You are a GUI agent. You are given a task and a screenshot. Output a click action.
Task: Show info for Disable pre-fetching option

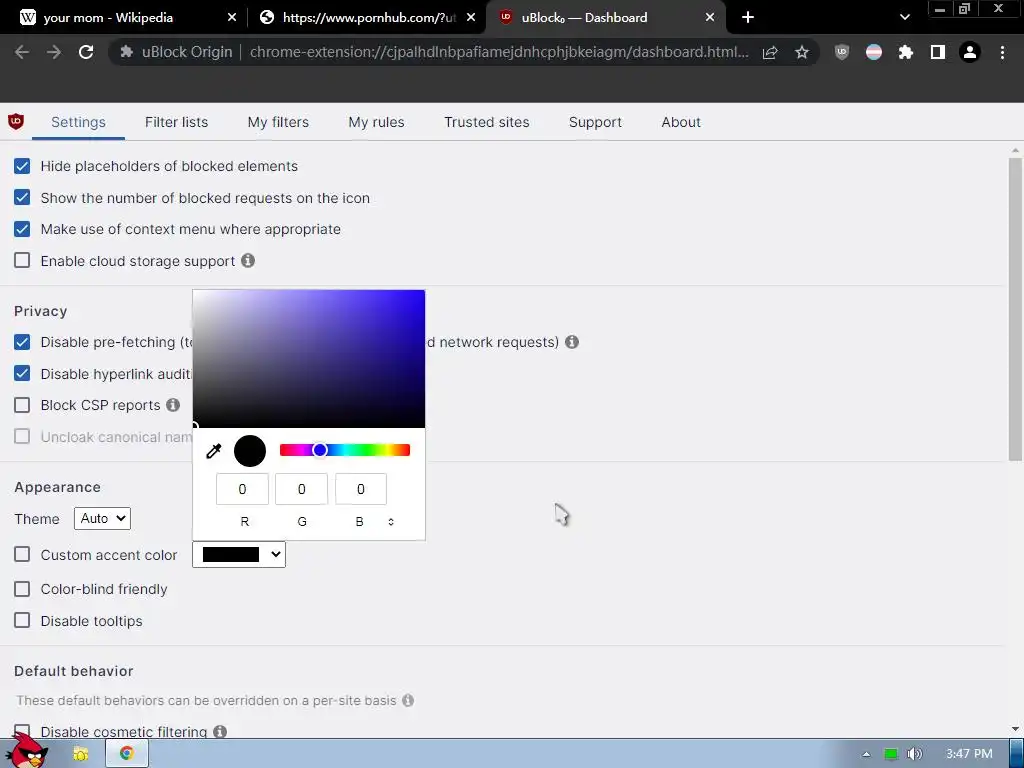(571, 342)
